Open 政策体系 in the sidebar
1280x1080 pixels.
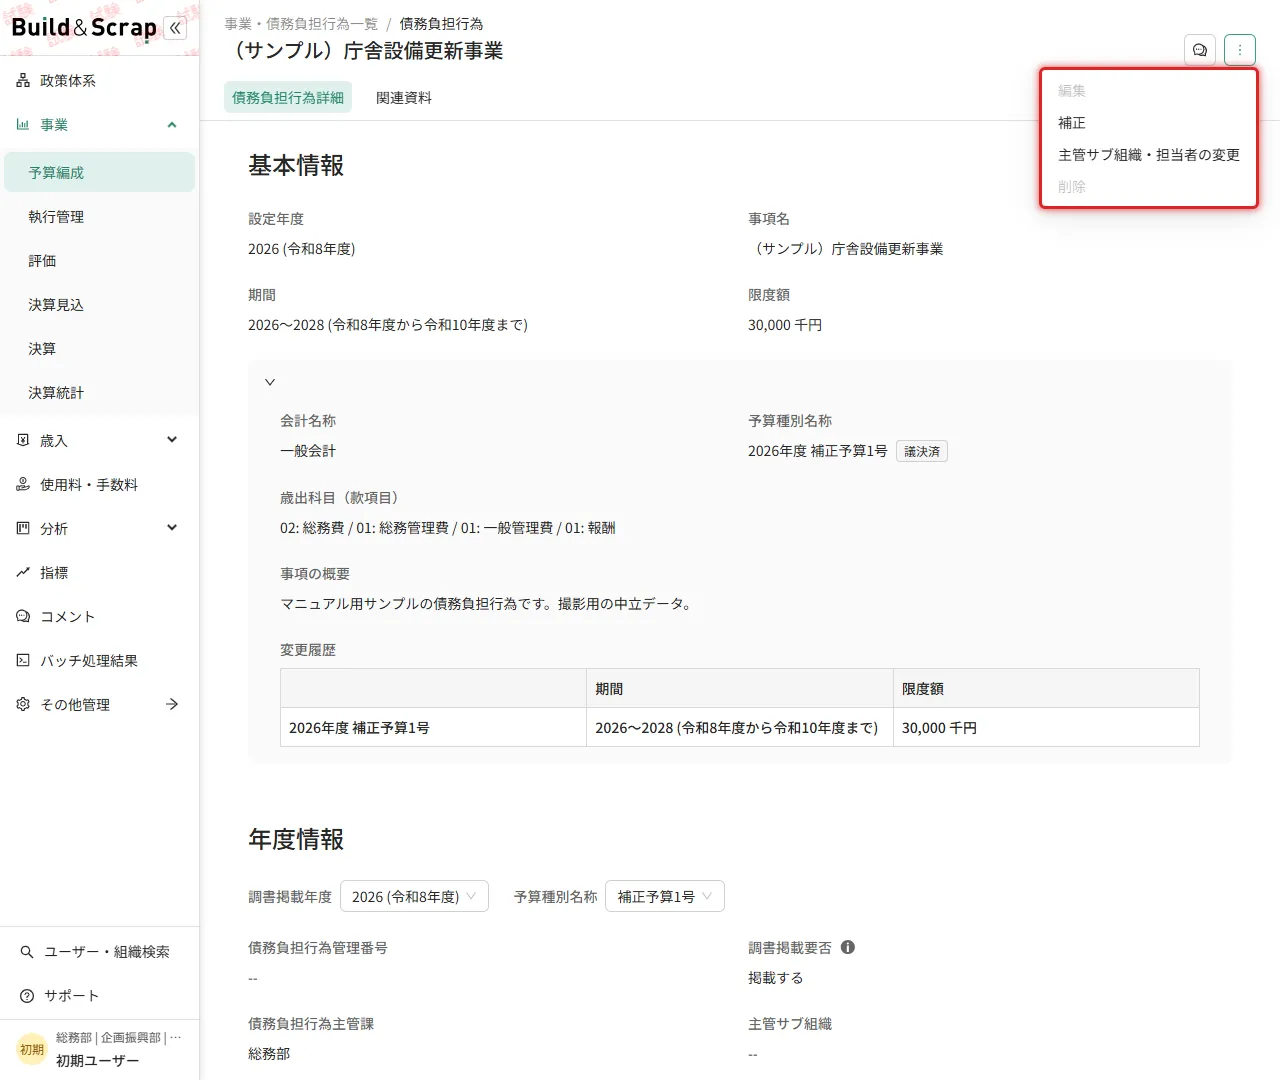[x=99, y=81]
